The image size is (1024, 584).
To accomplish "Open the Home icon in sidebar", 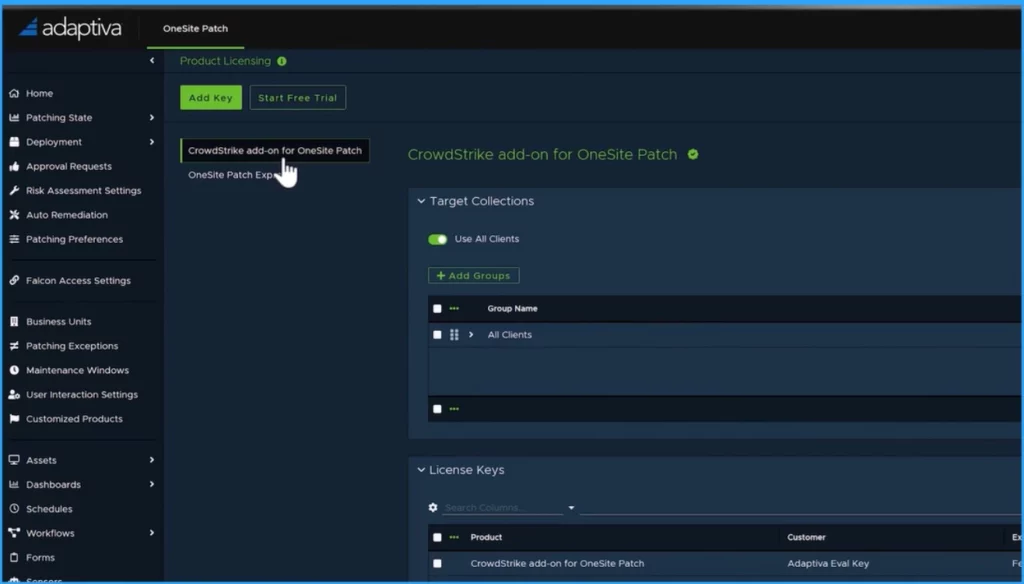I will (x=14, y=93).
